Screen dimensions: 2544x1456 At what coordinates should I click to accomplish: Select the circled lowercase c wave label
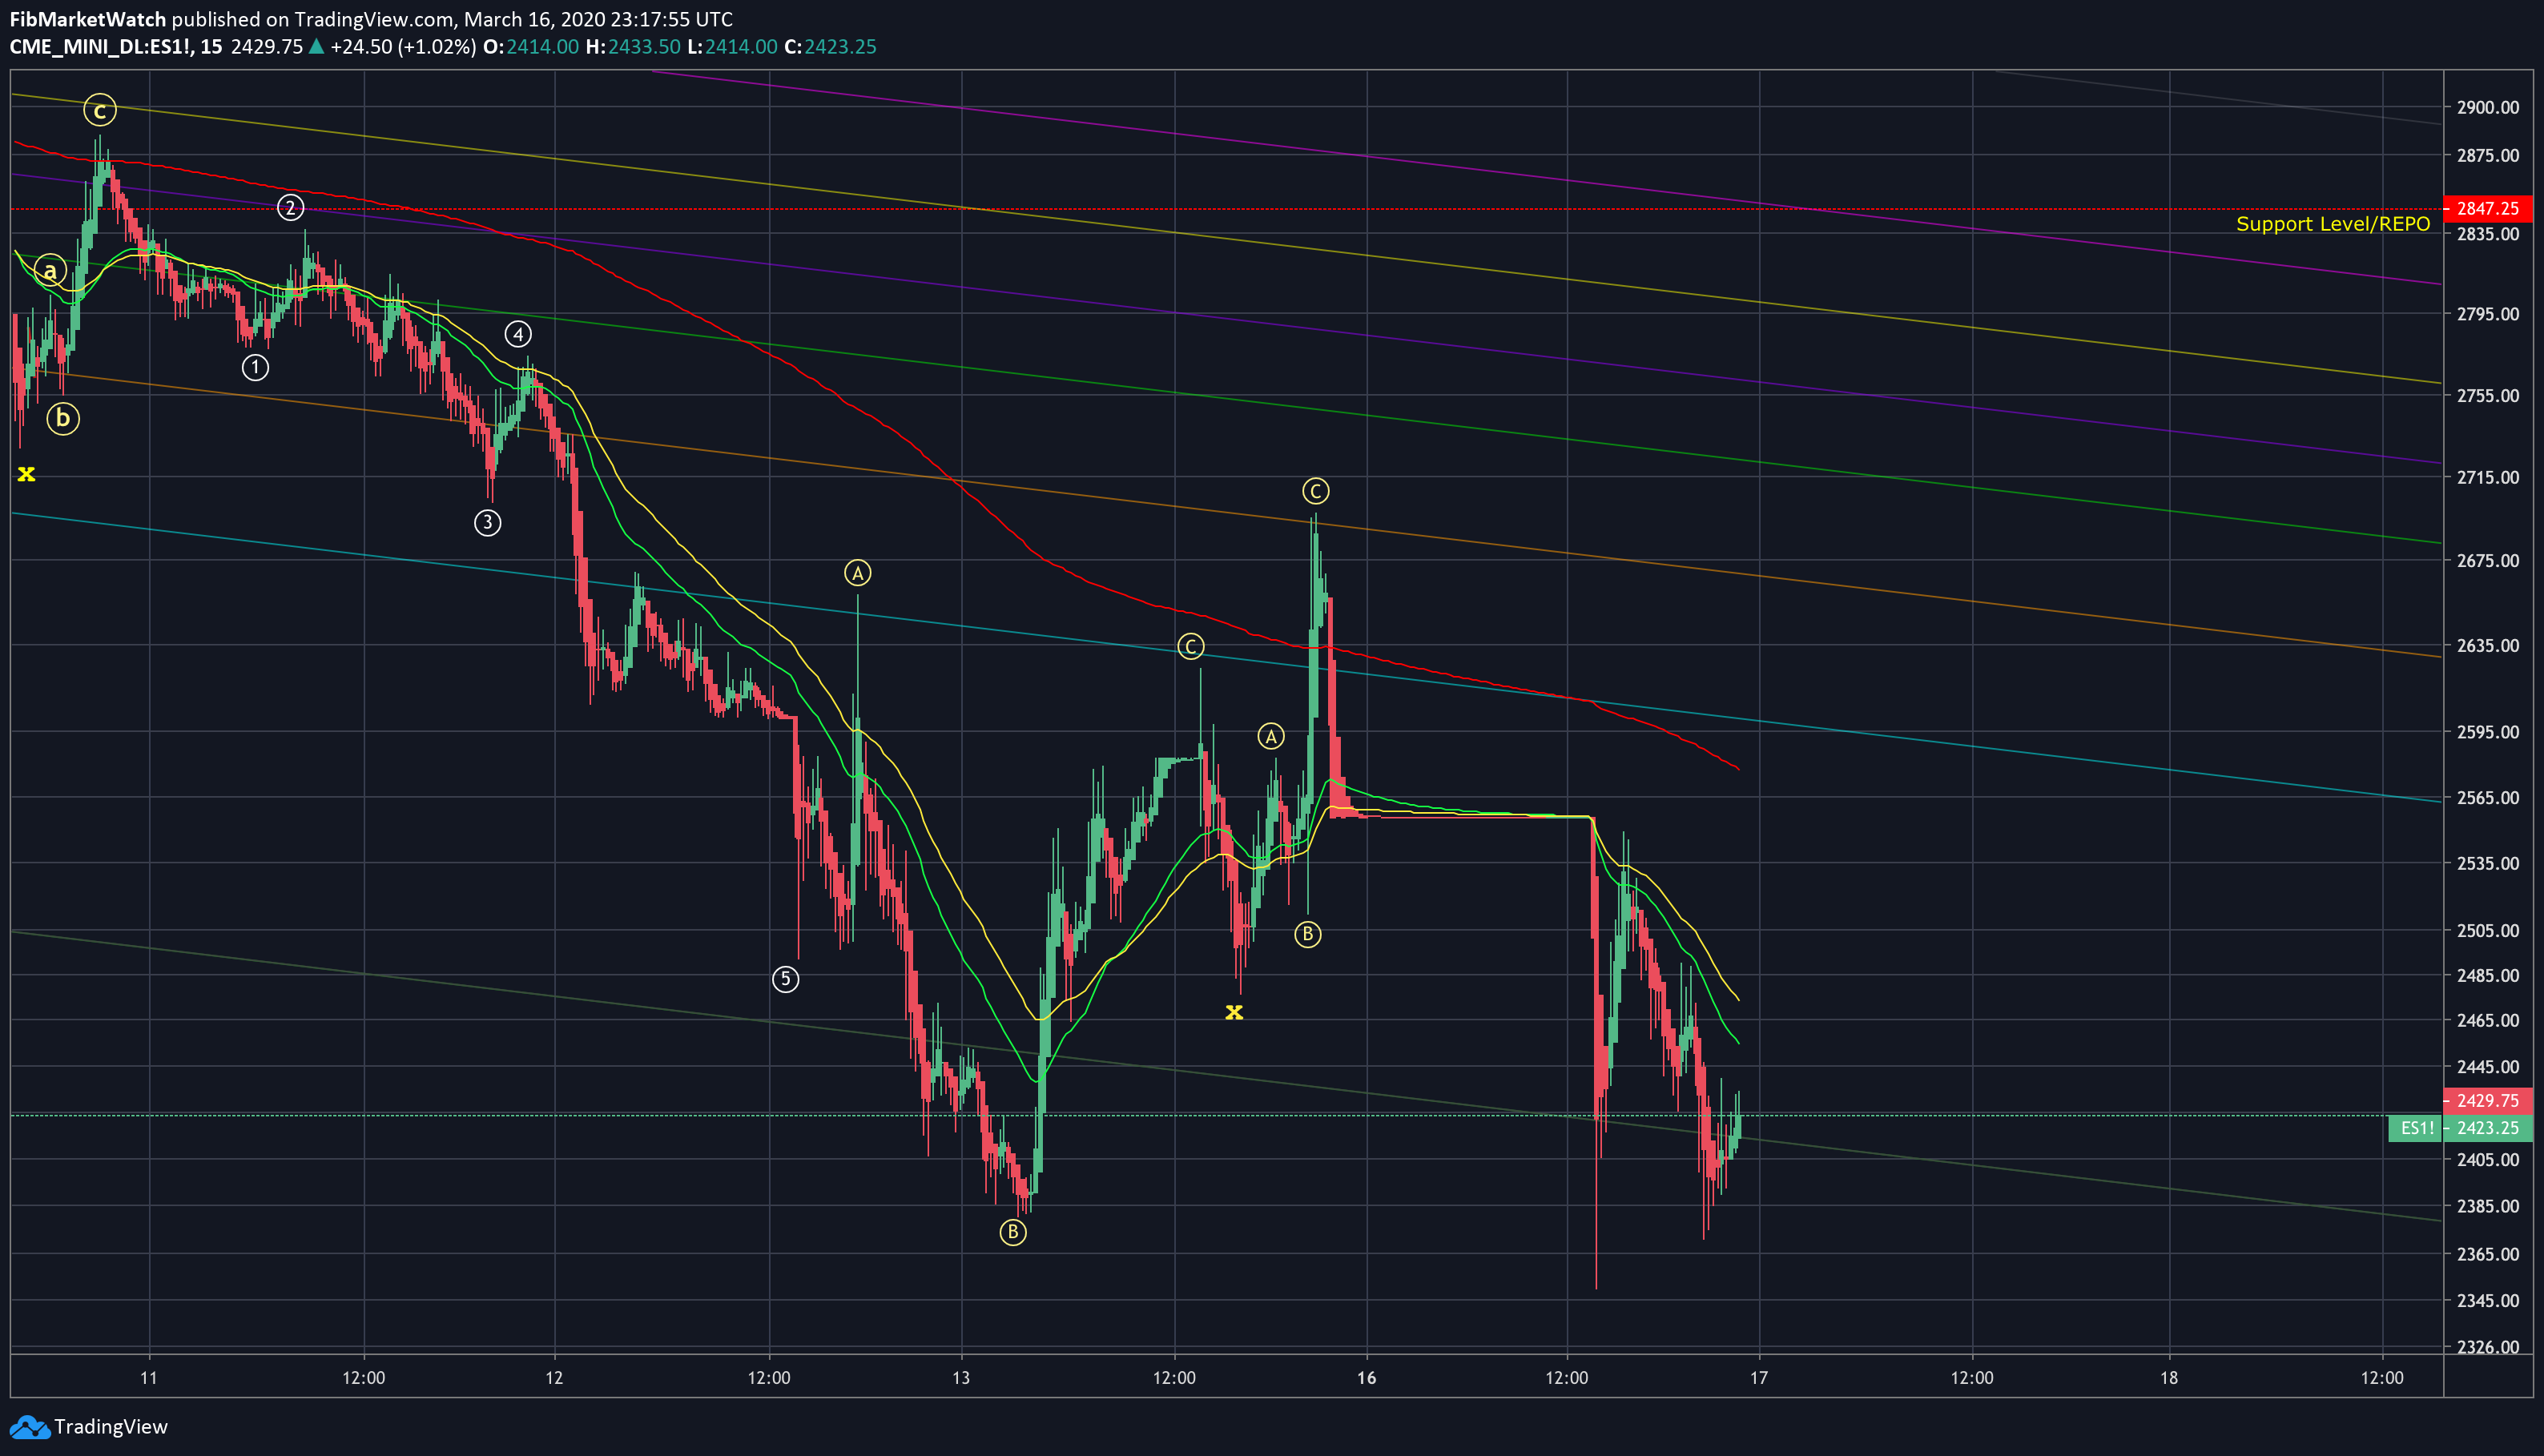coord(100,110)
